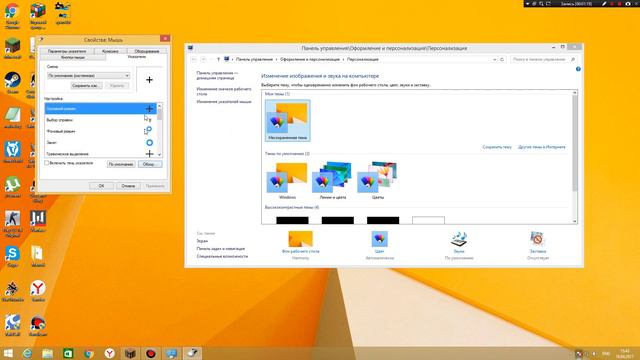Confirm mouse properties with OK

[x=101, y=186]
